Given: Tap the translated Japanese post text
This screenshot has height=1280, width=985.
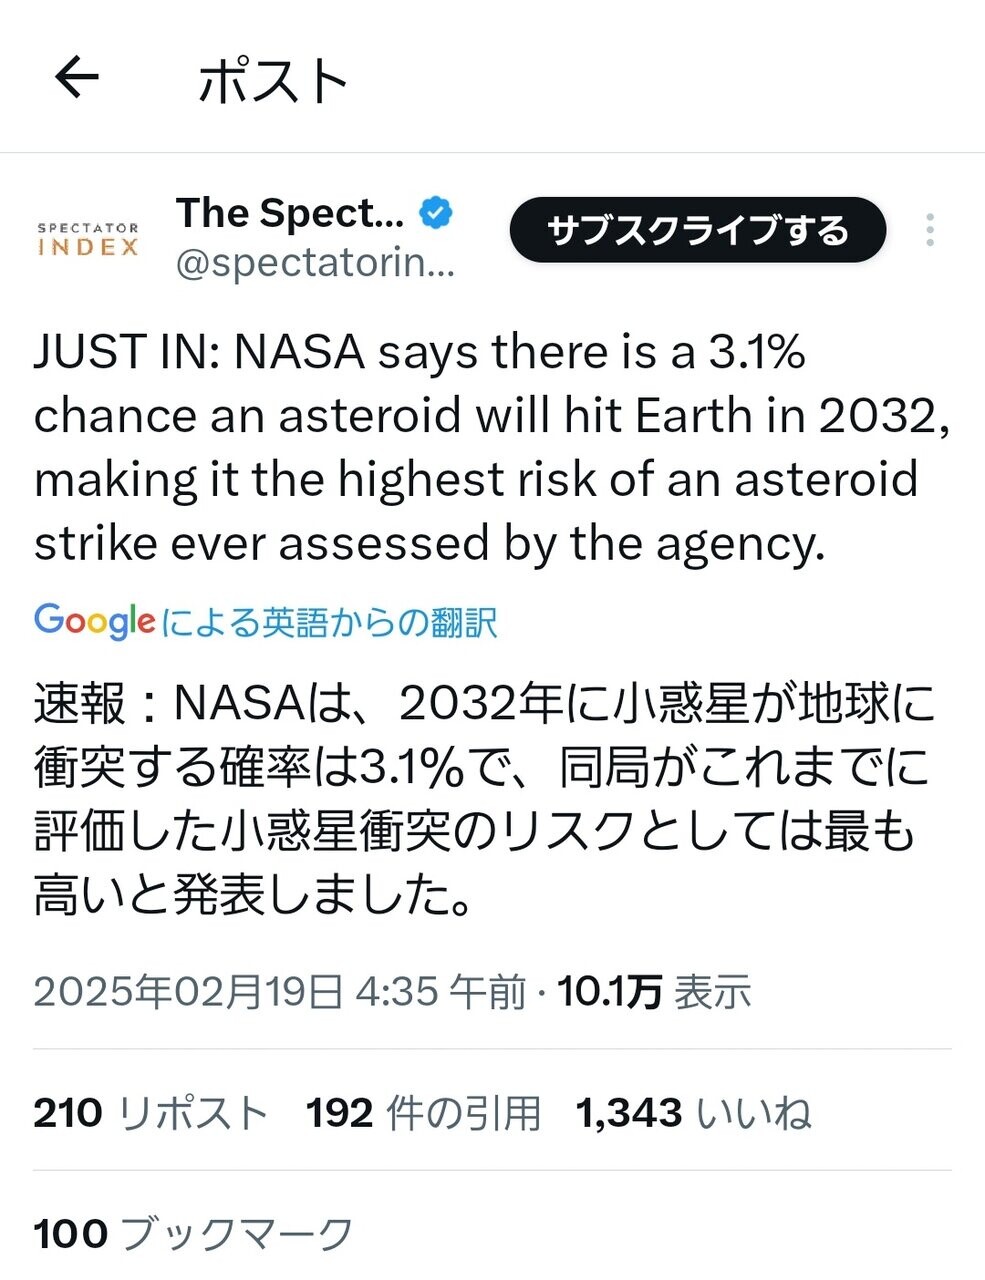Looking at the screenshot, I should [x=480, y=800].
